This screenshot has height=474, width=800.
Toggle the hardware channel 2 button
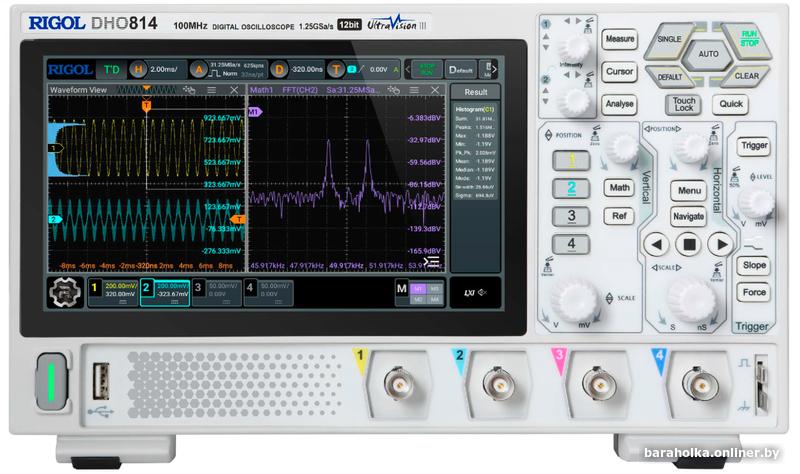tap(571, 188)
